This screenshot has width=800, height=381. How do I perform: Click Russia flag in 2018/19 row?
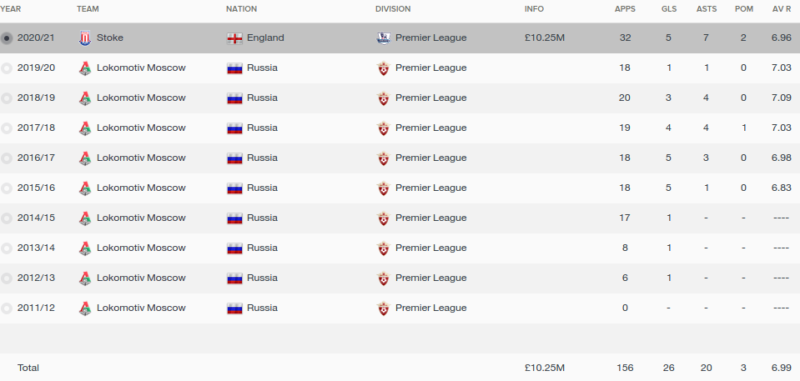pyautogui.click(x=235, y=98)
